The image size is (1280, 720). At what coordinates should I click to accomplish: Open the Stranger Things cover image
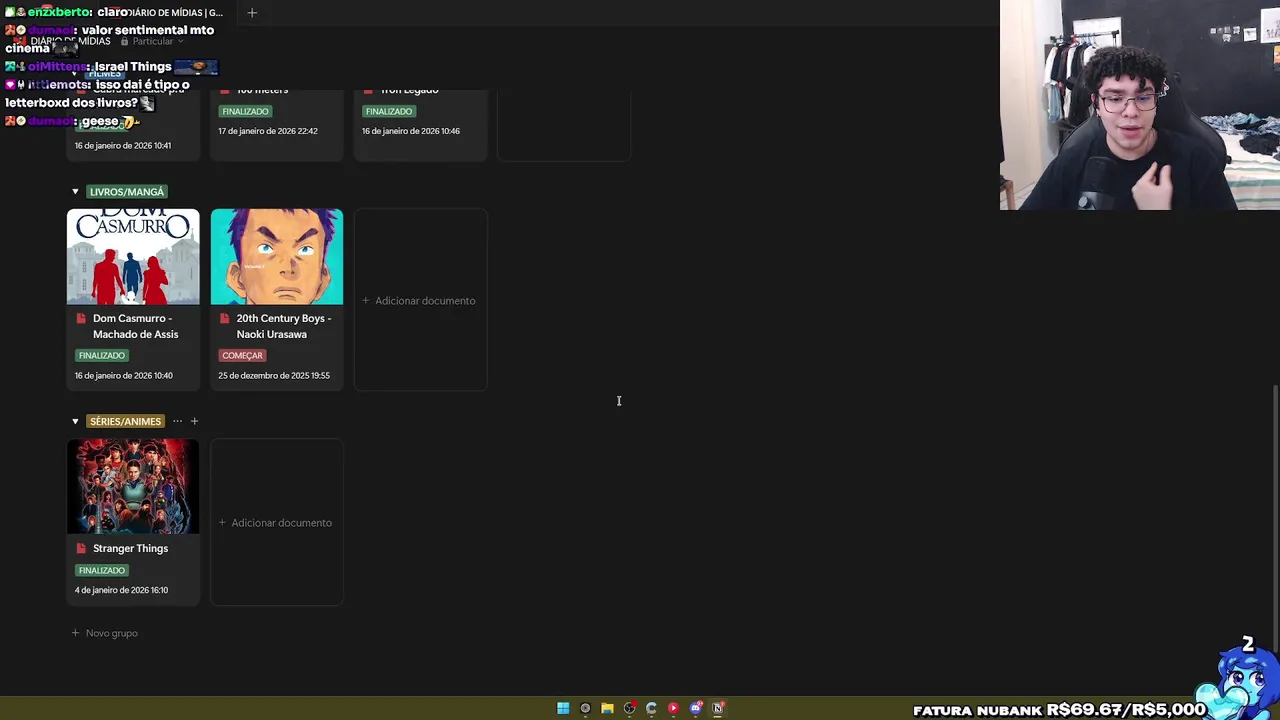pyautogui.click(x=133, y=486)
